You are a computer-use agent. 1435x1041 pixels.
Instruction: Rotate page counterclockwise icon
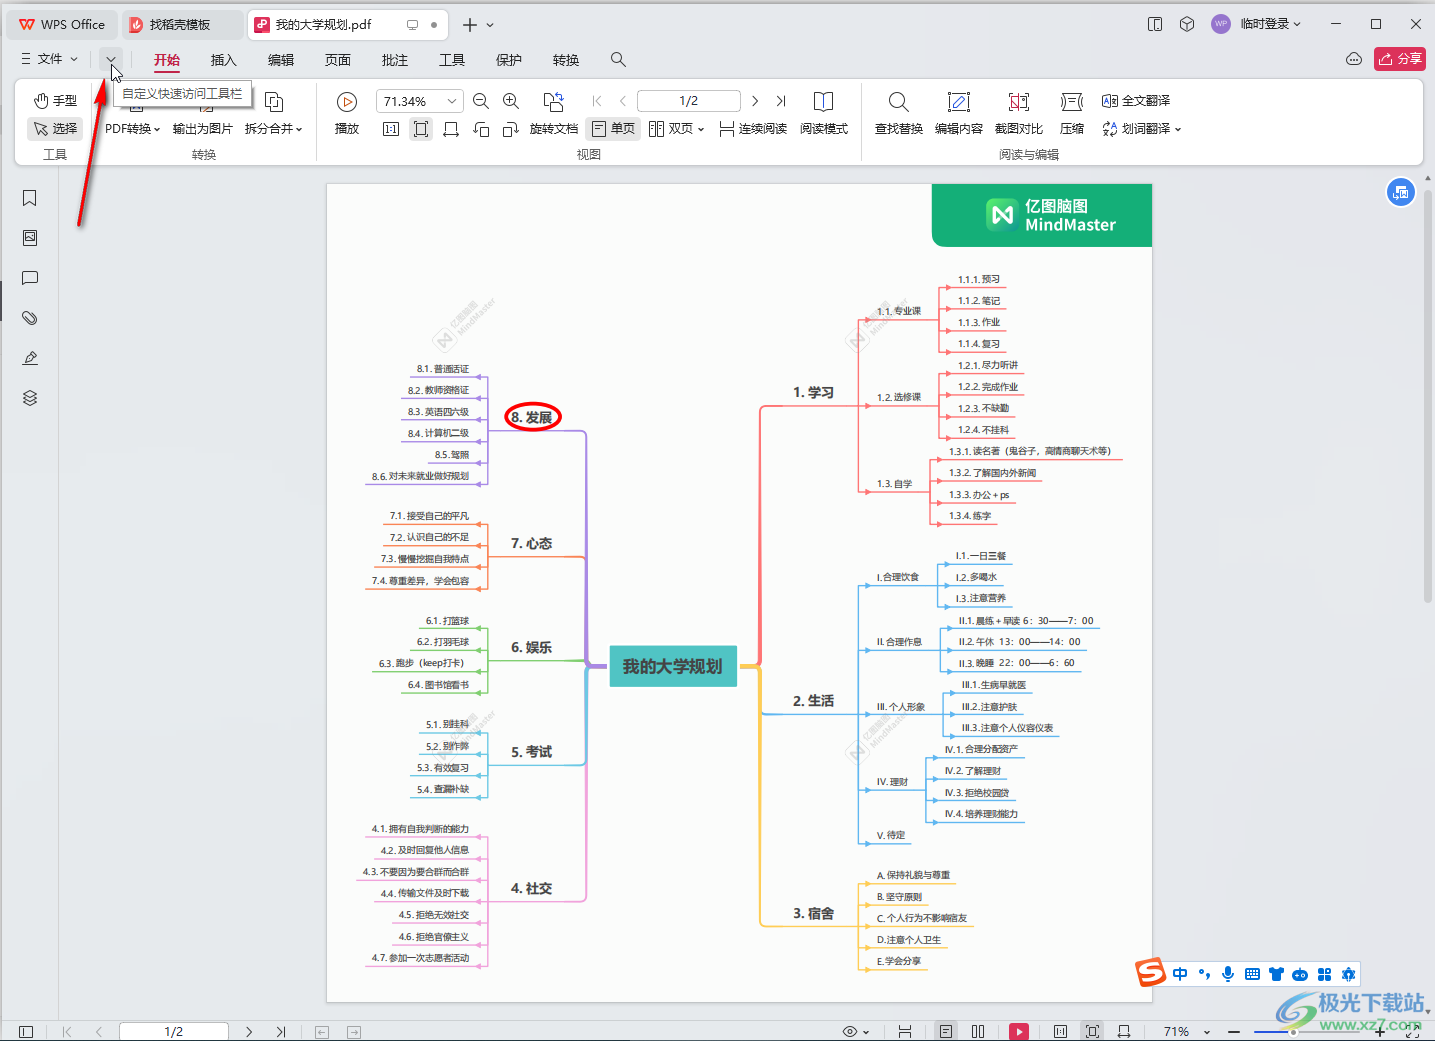pos(481,129)
